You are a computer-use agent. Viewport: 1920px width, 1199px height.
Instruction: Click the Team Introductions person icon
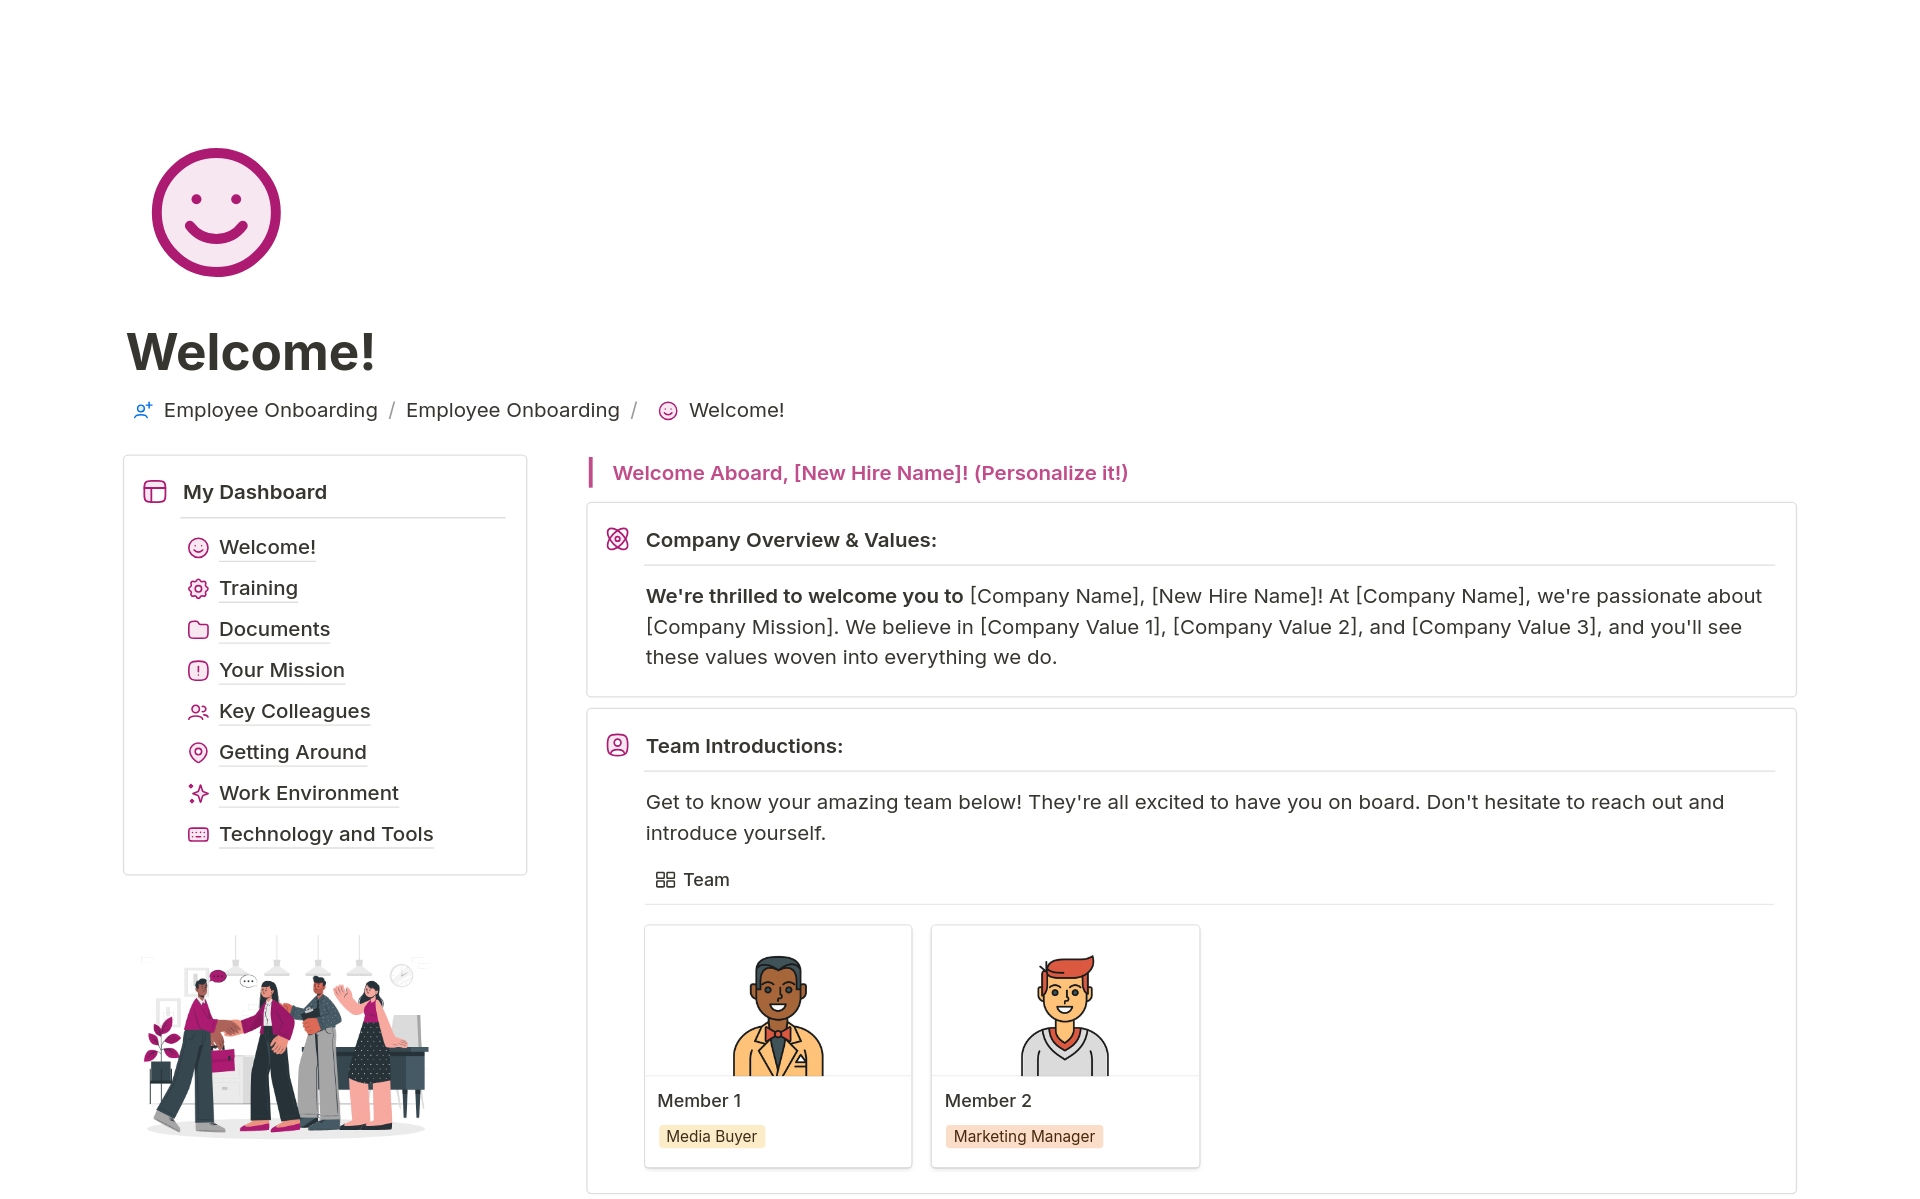coord(618,746)
